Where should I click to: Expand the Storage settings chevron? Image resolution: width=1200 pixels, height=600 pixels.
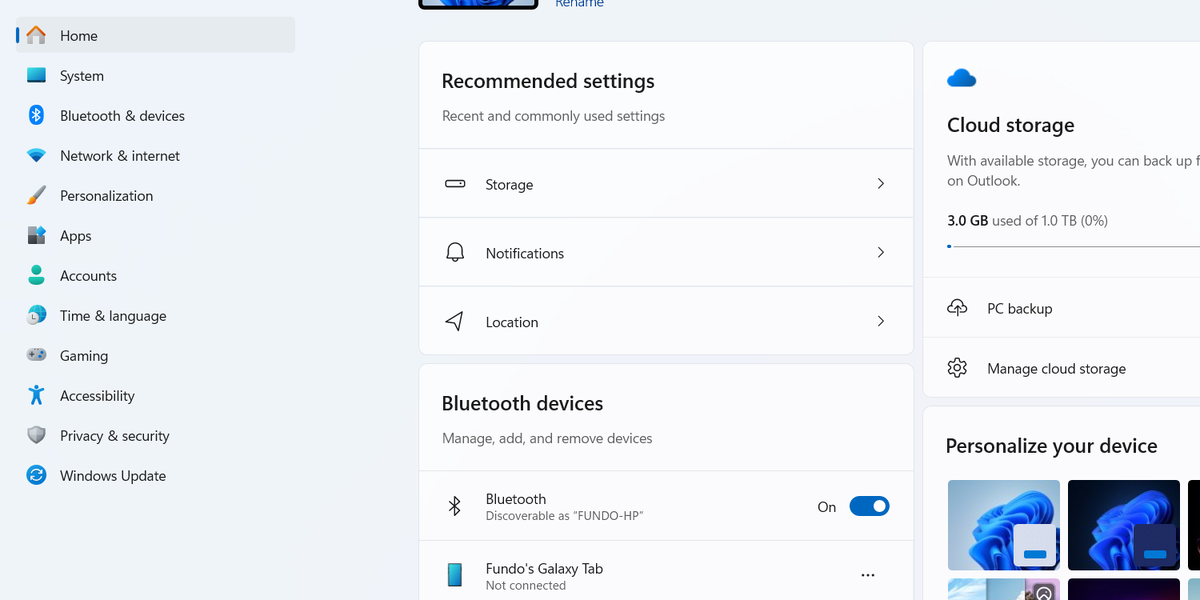coord(880,184)
